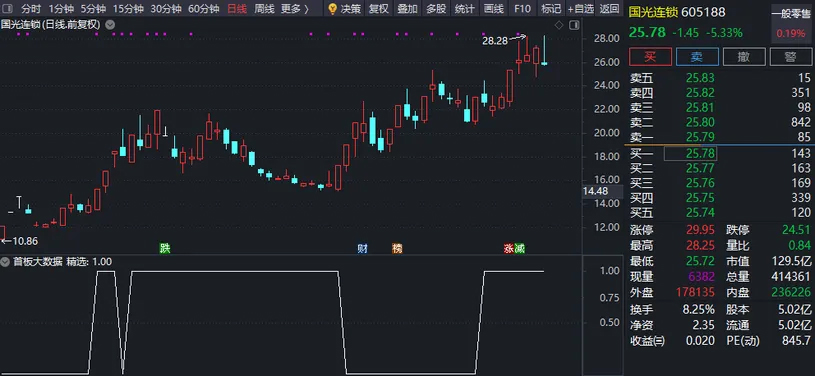Select the 5分钟 period
The width and height of the screenshot is (815, 376).
[93, 9]
